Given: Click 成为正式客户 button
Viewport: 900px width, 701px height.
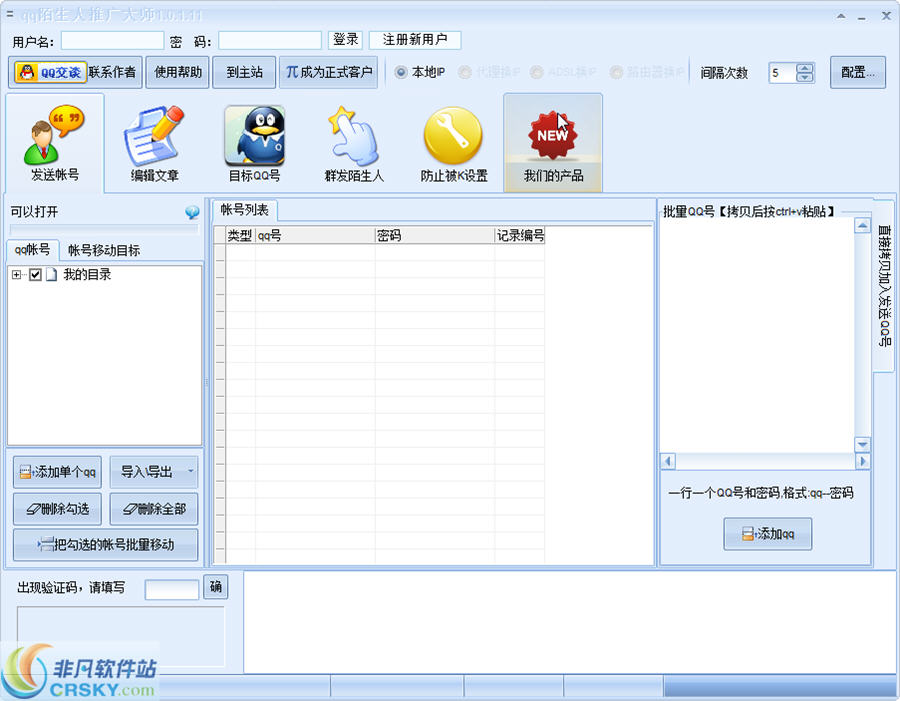Looking at the screenshot, I should (x=329, y=72).
